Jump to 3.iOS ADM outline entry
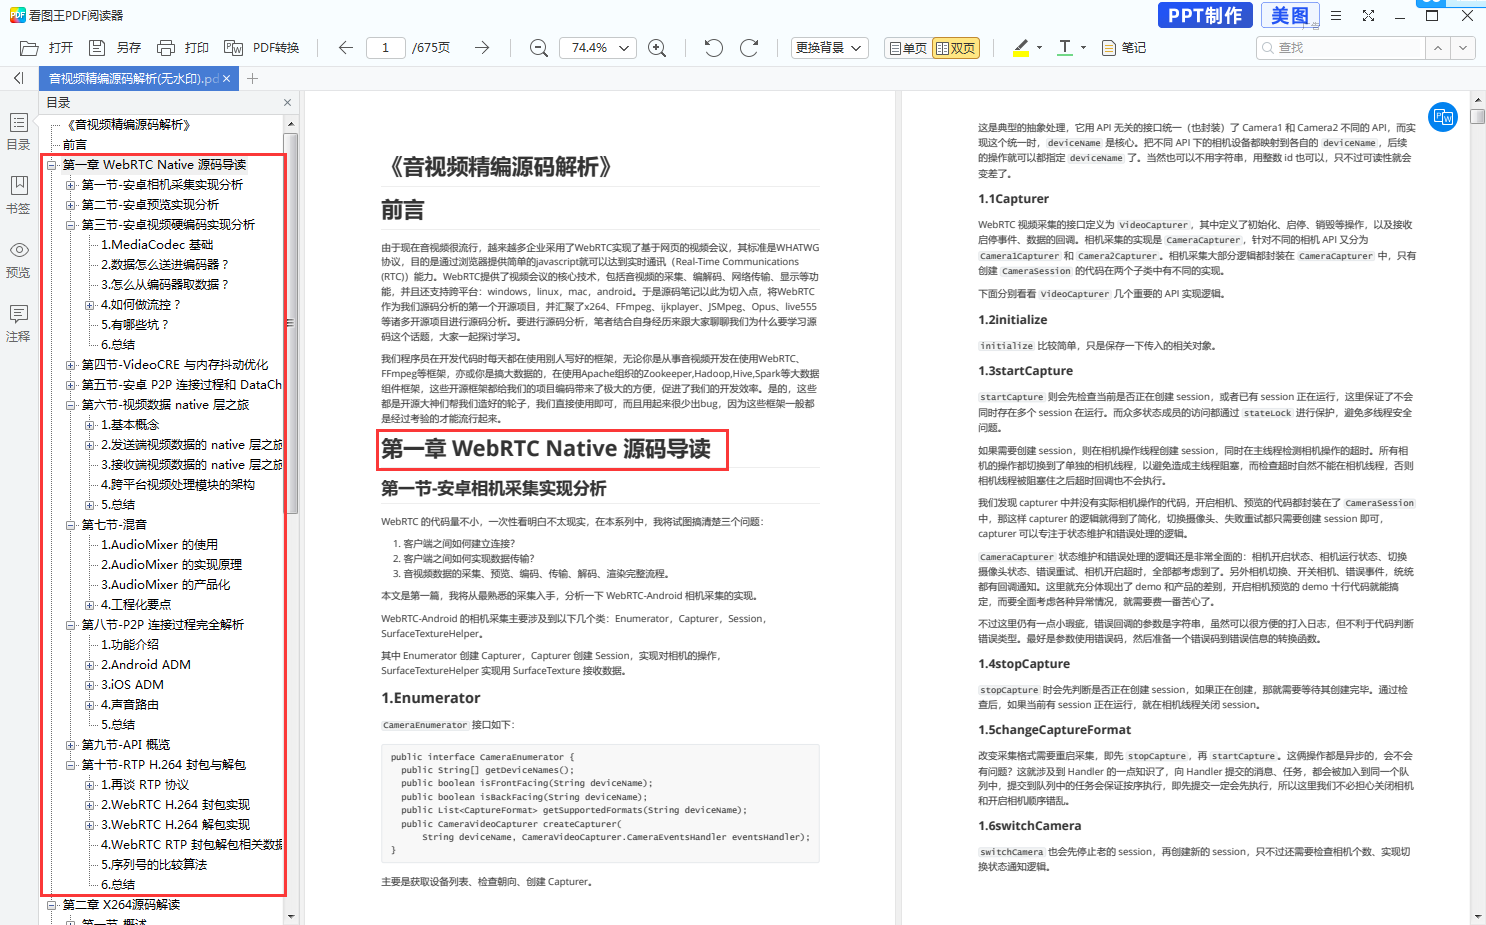Viewport: 1486px width, 925px height. (132, 685)
